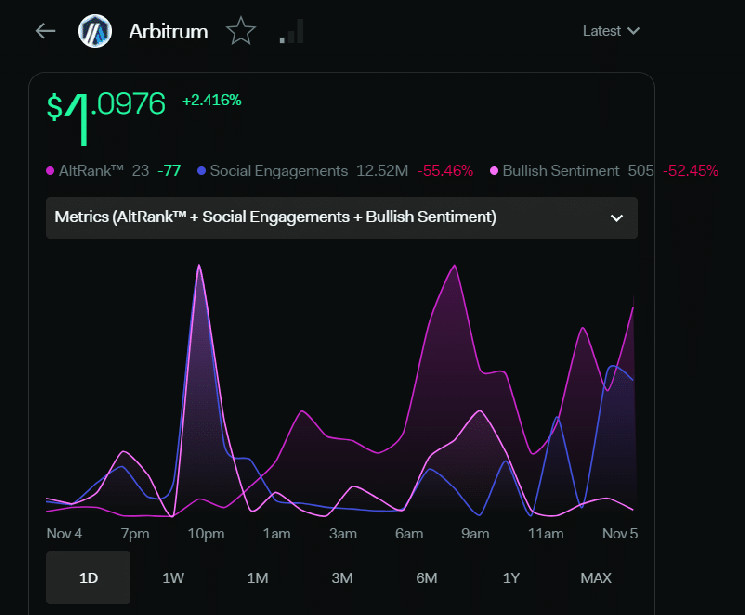745x615 pixels.
Task: Toggle the AltRank™ legend label
Action: coord(91,171)
